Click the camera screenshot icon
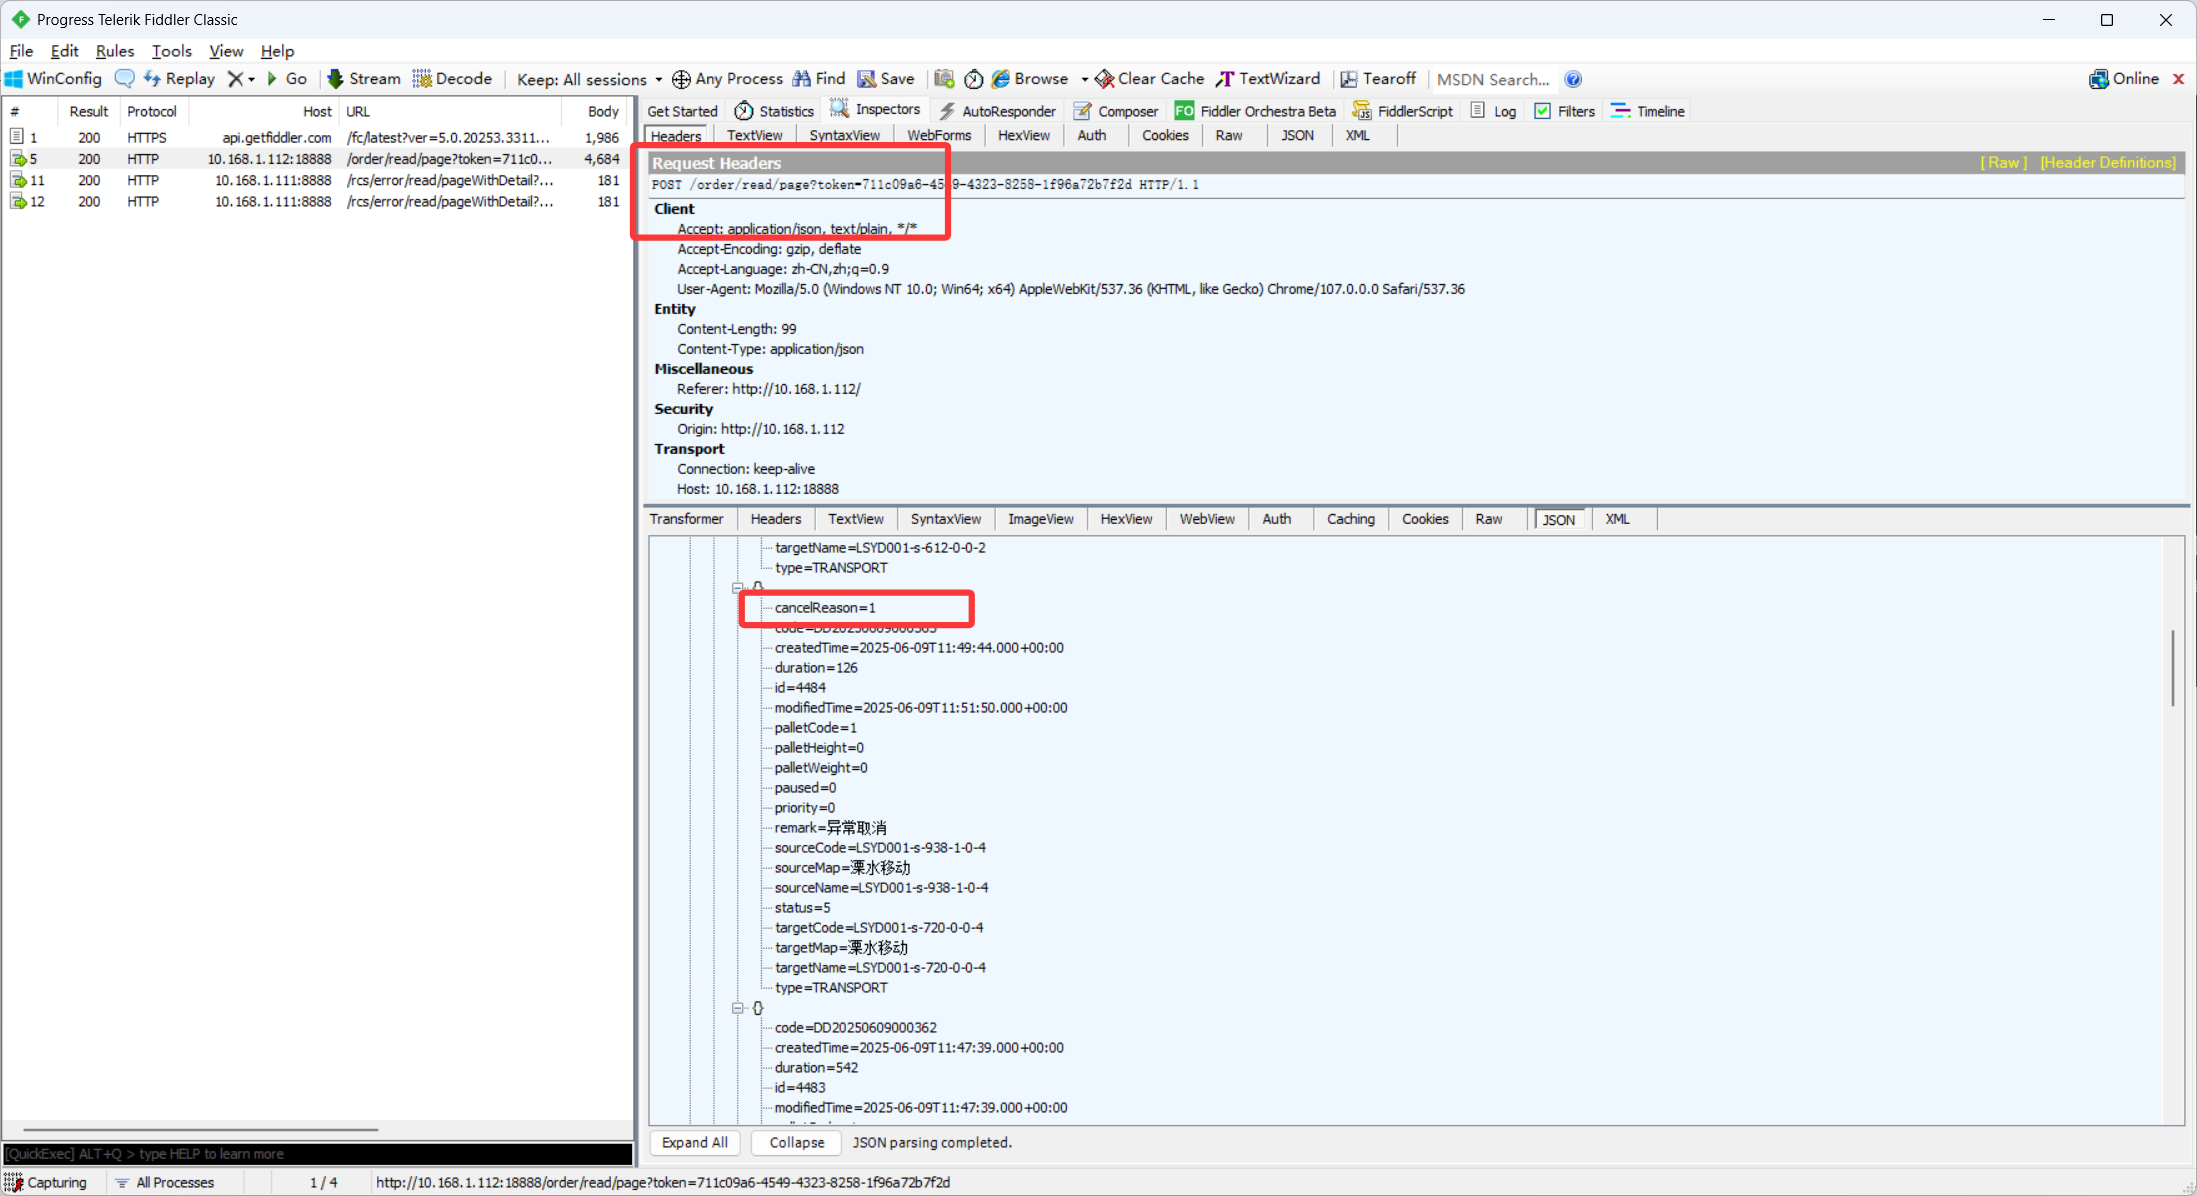 click(x=944, y=79)
